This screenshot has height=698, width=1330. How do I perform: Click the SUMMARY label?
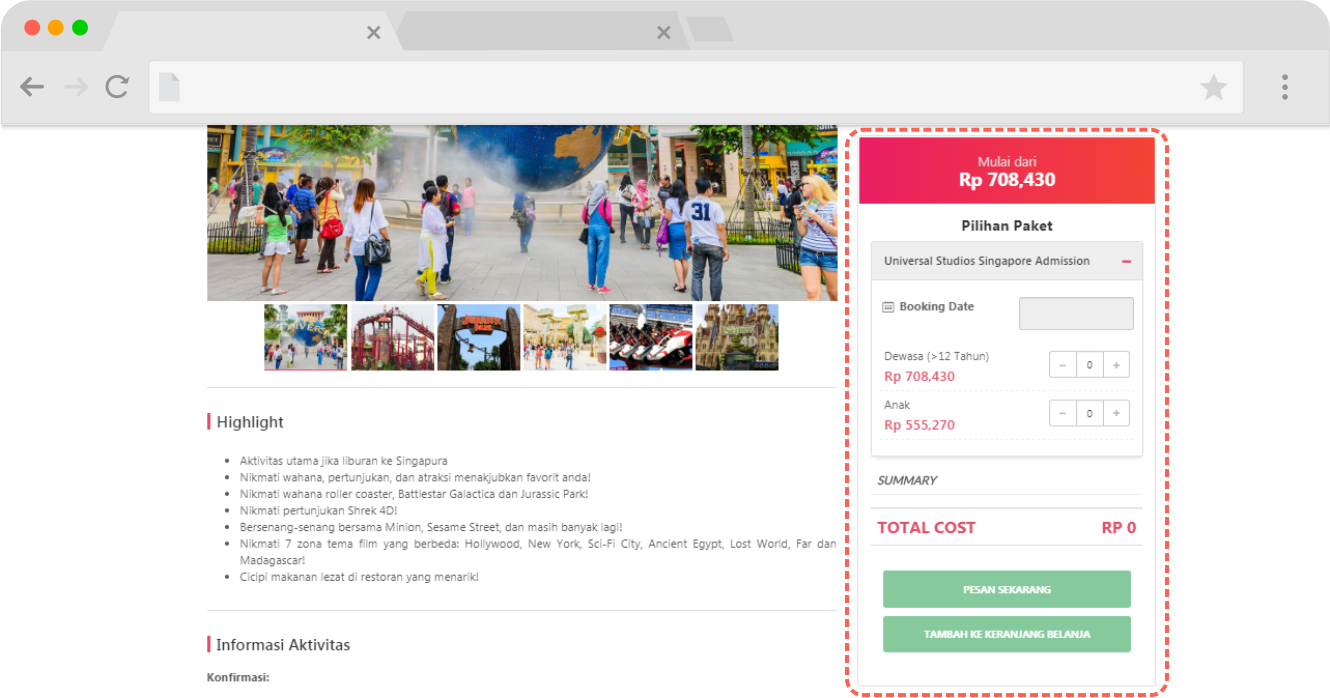pos(907,481)
